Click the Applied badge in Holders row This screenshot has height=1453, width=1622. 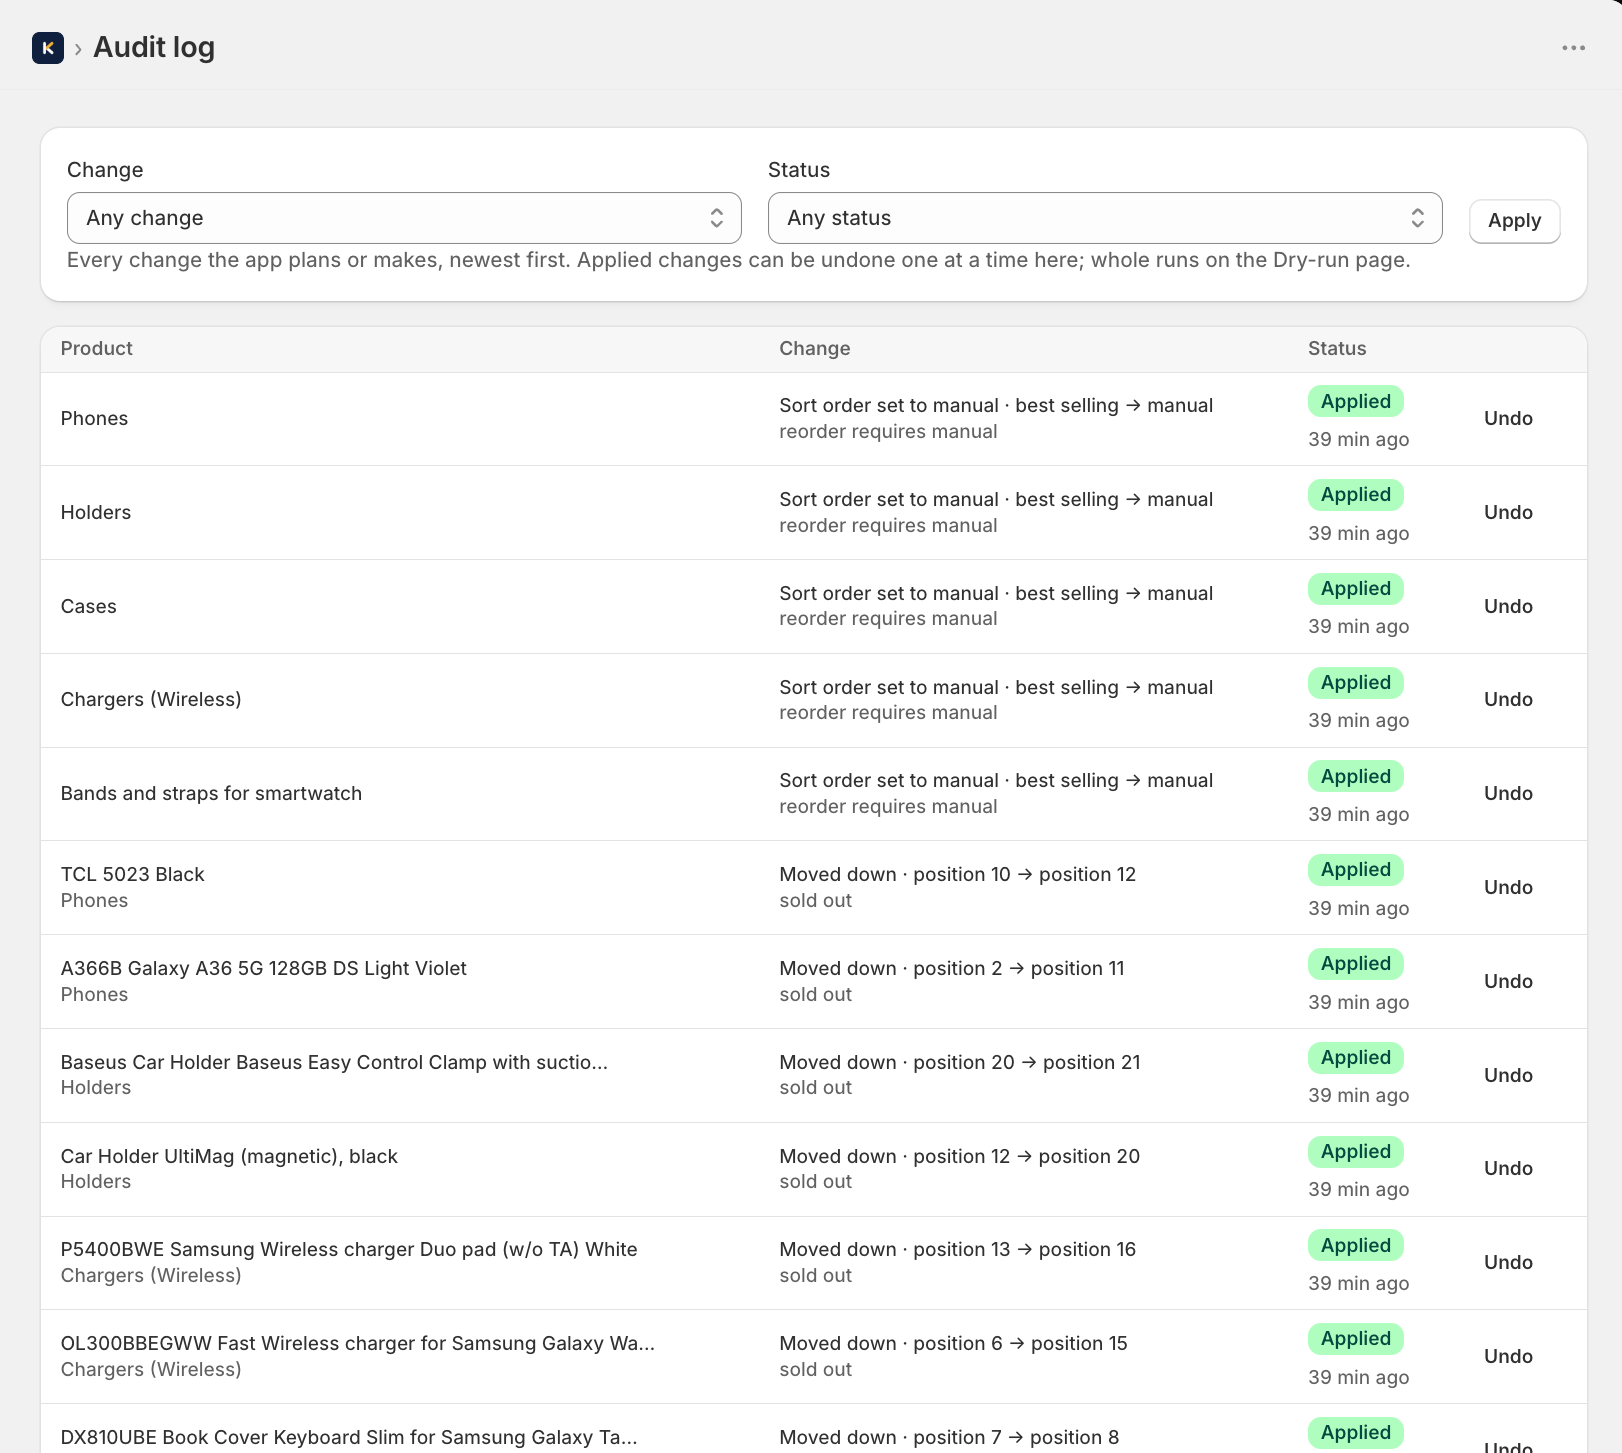(x=1356, y=495)
